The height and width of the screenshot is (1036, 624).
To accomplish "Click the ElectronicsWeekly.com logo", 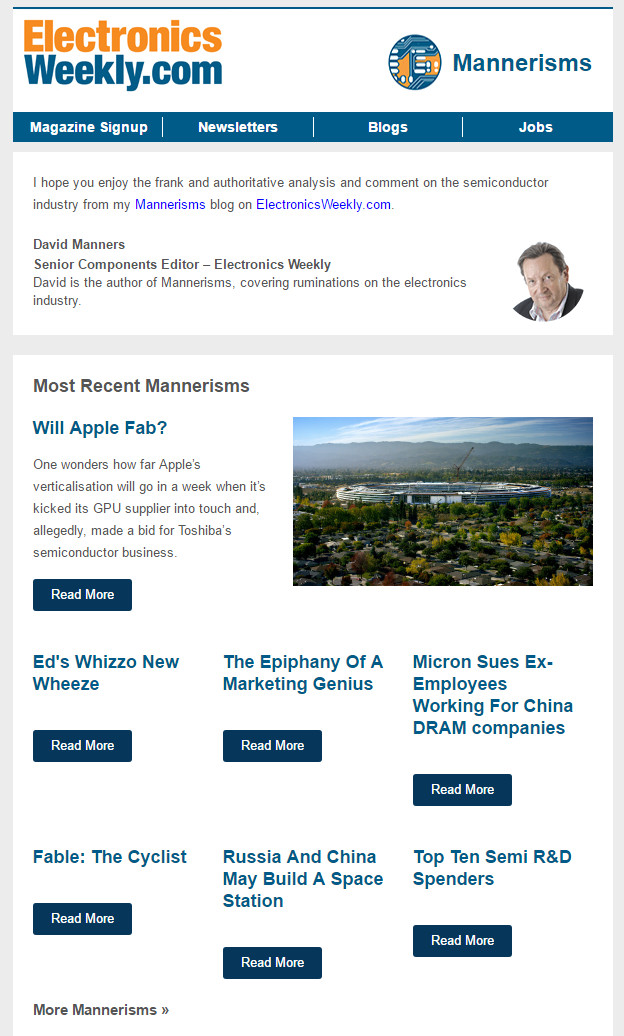I will [x=123, y=55].
